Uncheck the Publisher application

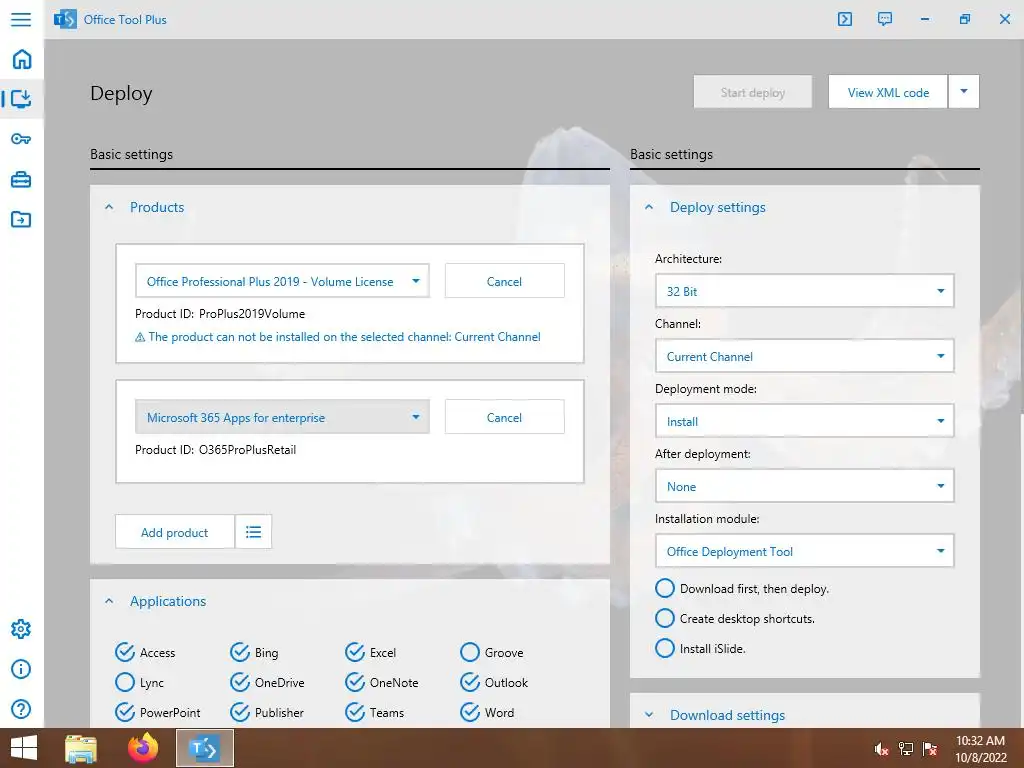(240, 712)
